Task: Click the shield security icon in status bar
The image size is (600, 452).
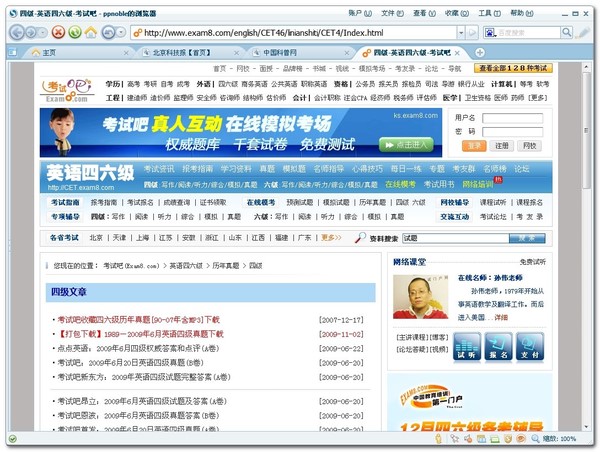Action: point(508,439)
